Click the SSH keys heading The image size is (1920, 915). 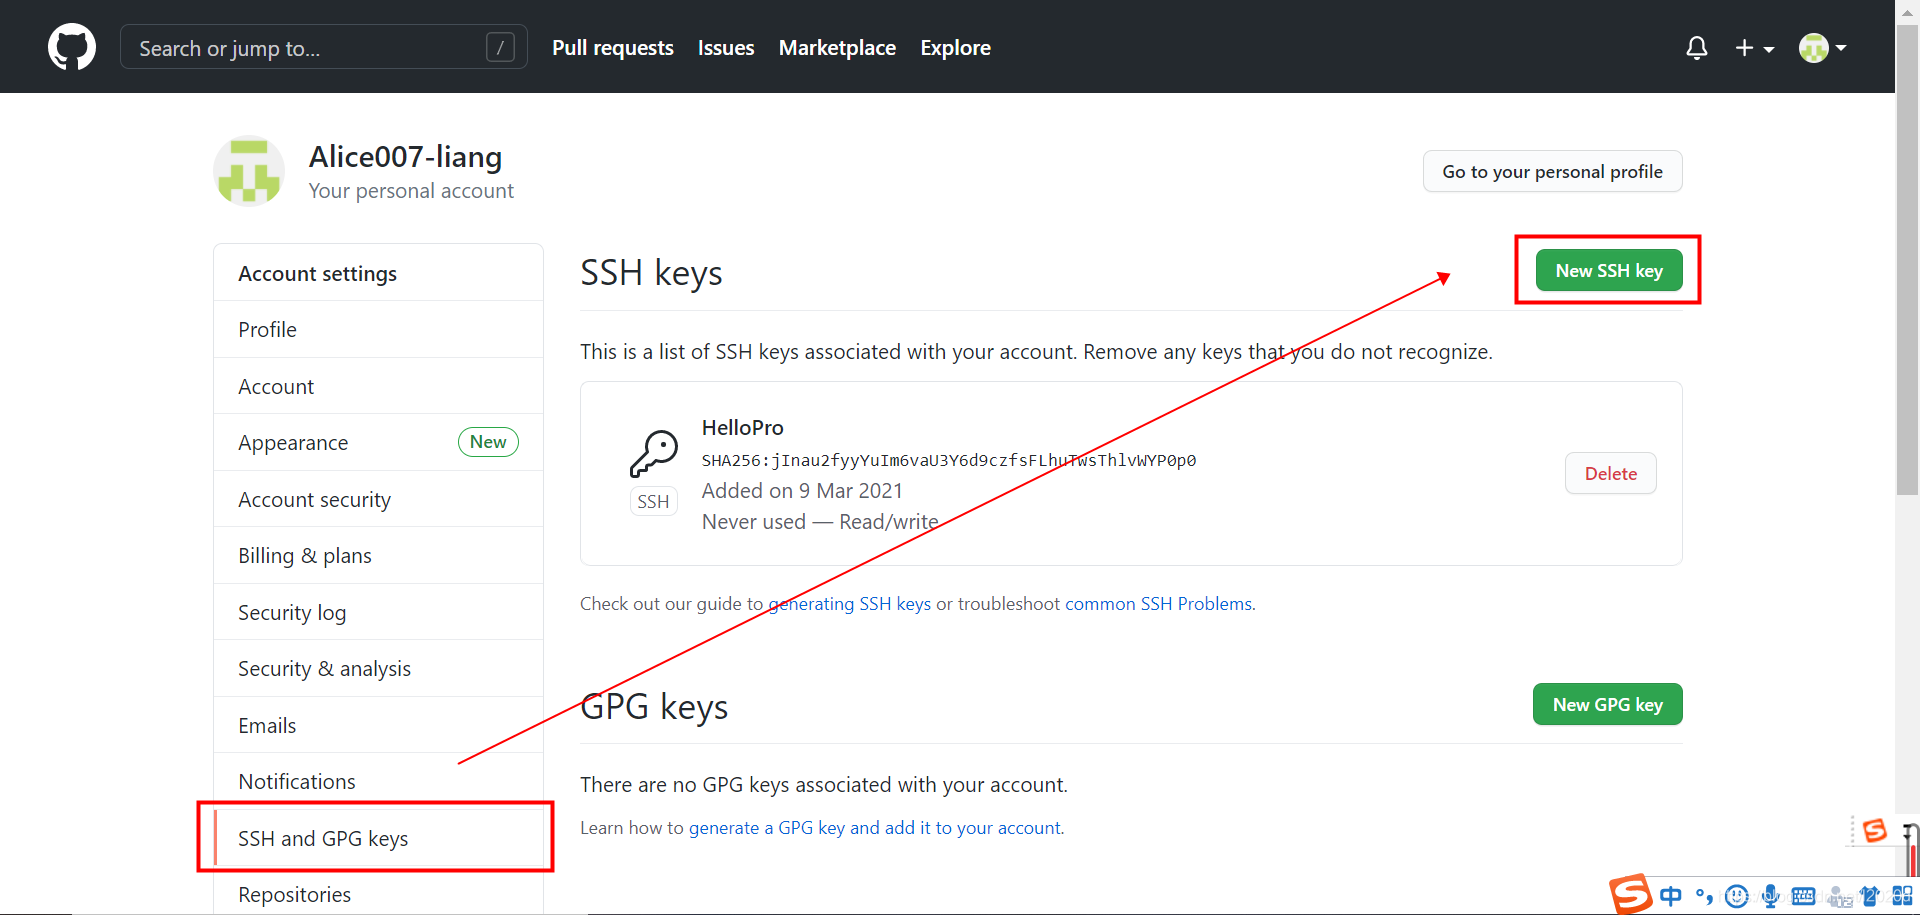(x=651, y=272)
